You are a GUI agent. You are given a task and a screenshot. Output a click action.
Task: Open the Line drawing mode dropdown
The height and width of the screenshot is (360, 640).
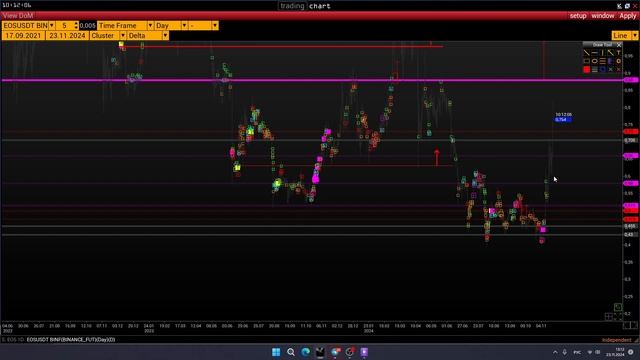click(x=634, y=36)
